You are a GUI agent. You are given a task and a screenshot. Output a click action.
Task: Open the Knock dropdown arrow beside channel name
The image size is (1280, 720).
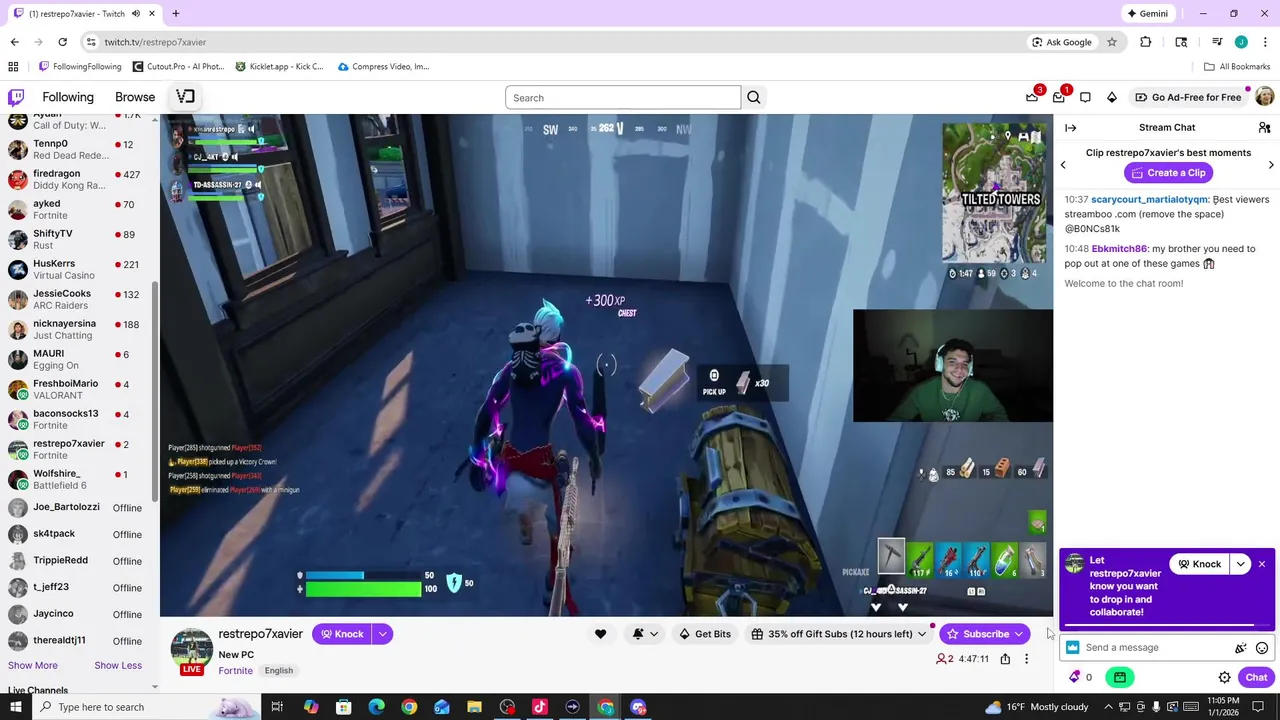382,634
